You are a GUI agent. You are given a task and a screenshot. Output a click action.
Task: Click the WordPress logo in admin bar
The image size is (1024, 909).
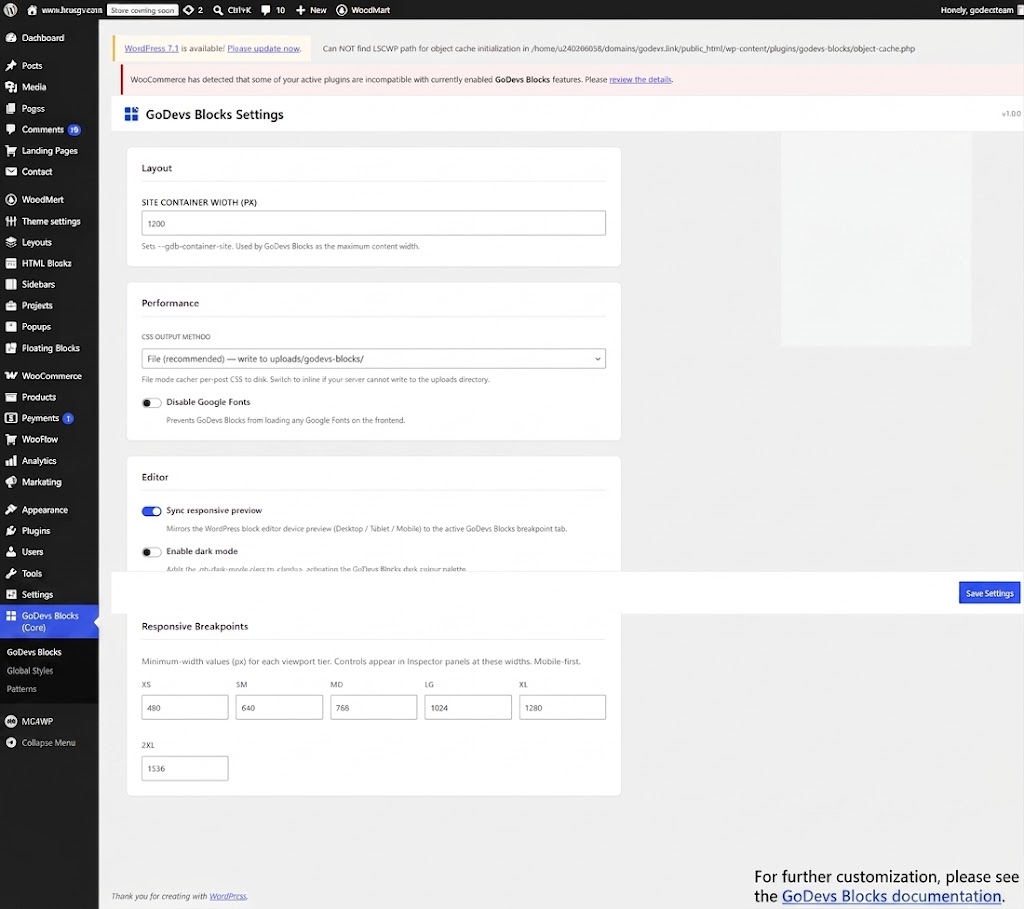tap(10, 10)
